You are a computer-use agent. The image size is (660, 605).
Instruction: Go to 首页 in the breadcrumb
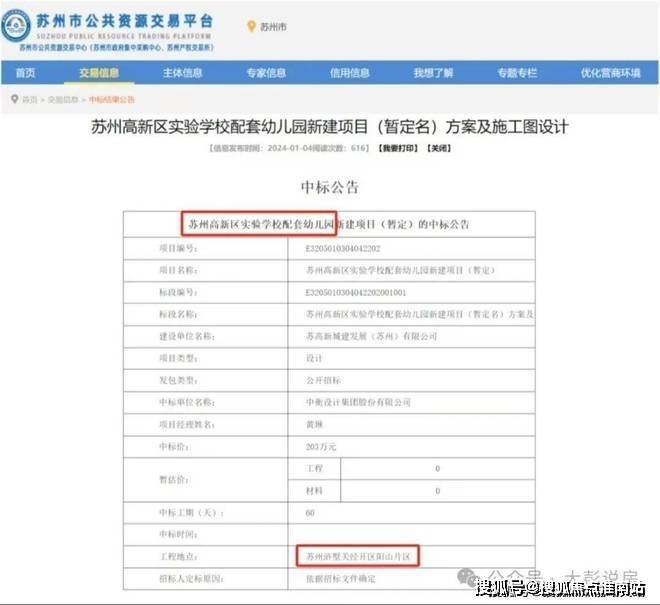[x=29, y=99]
